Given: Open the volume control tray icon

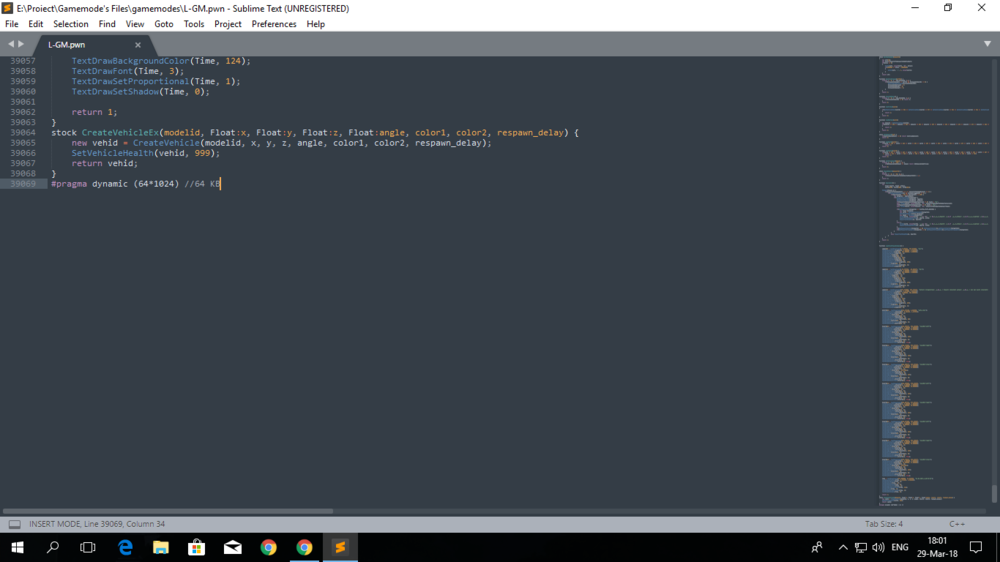Looking at the screenshot, I should [x=878, y=547].
